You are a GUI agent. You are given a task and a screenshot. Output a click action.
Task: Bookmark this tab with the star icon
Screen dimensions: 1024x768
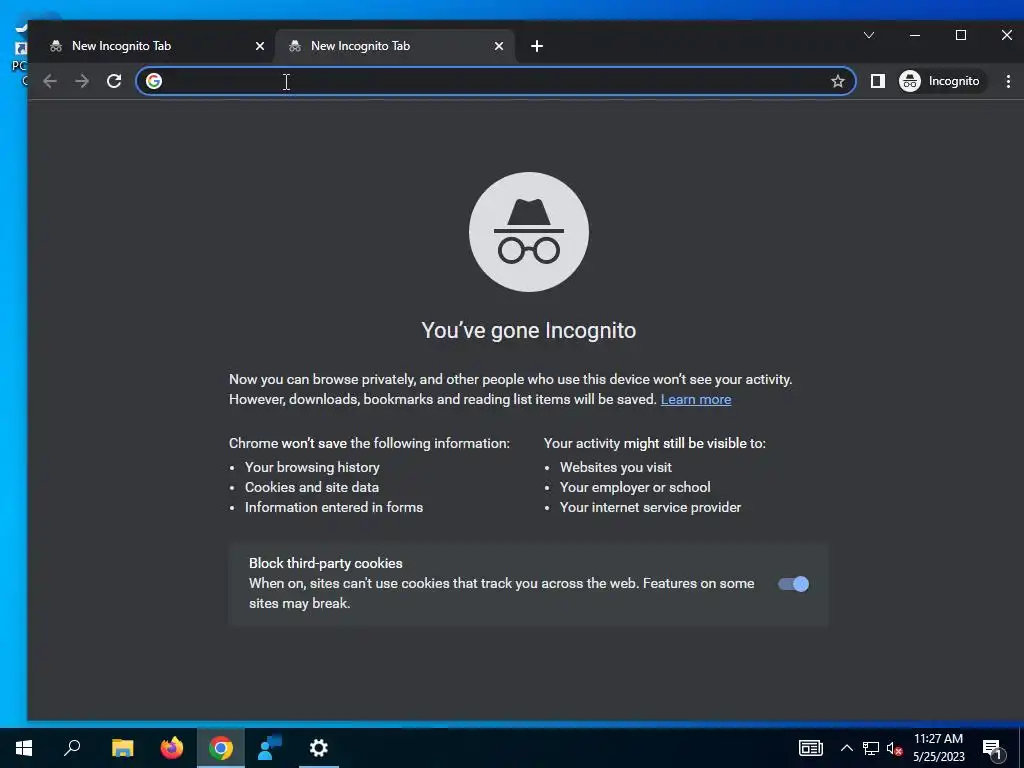tap(838, 81)
